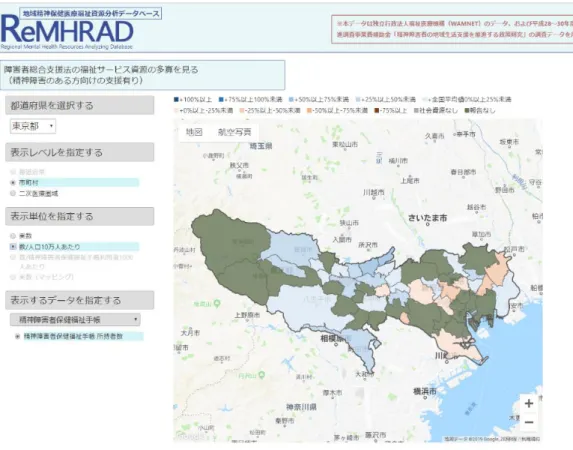This screenshot has height=450, width=573.
Task: Click the 久喜市 map label
Action: coord(435,136)
